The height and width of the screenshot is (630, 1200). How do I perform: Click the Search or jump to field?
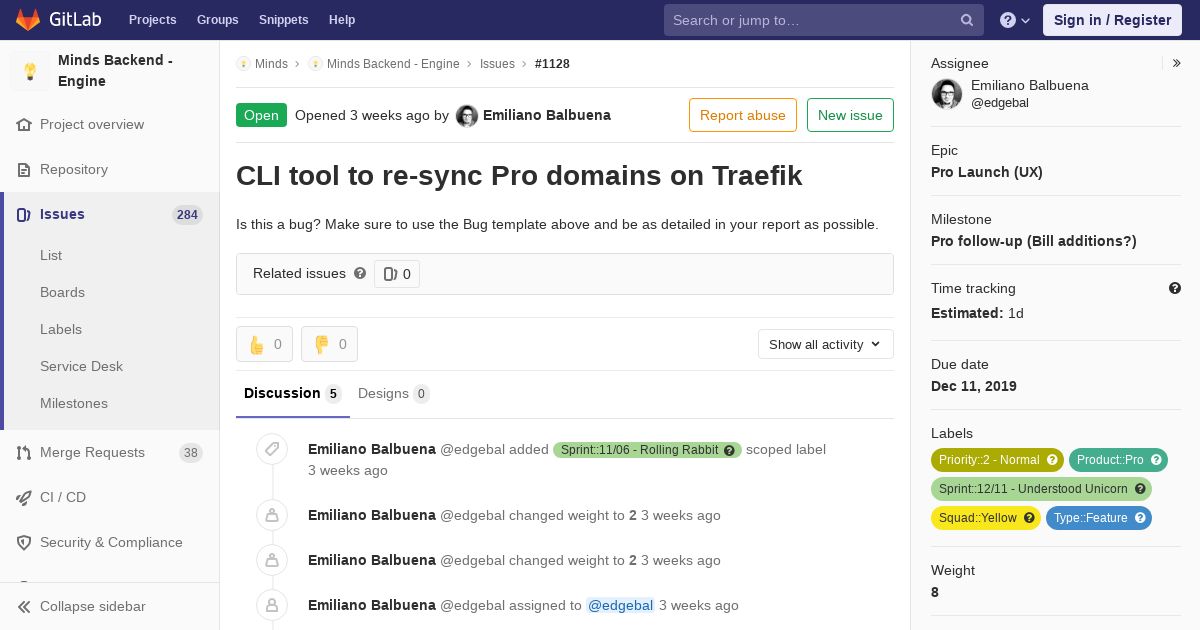pyautogui.click(x=812, y=20)
